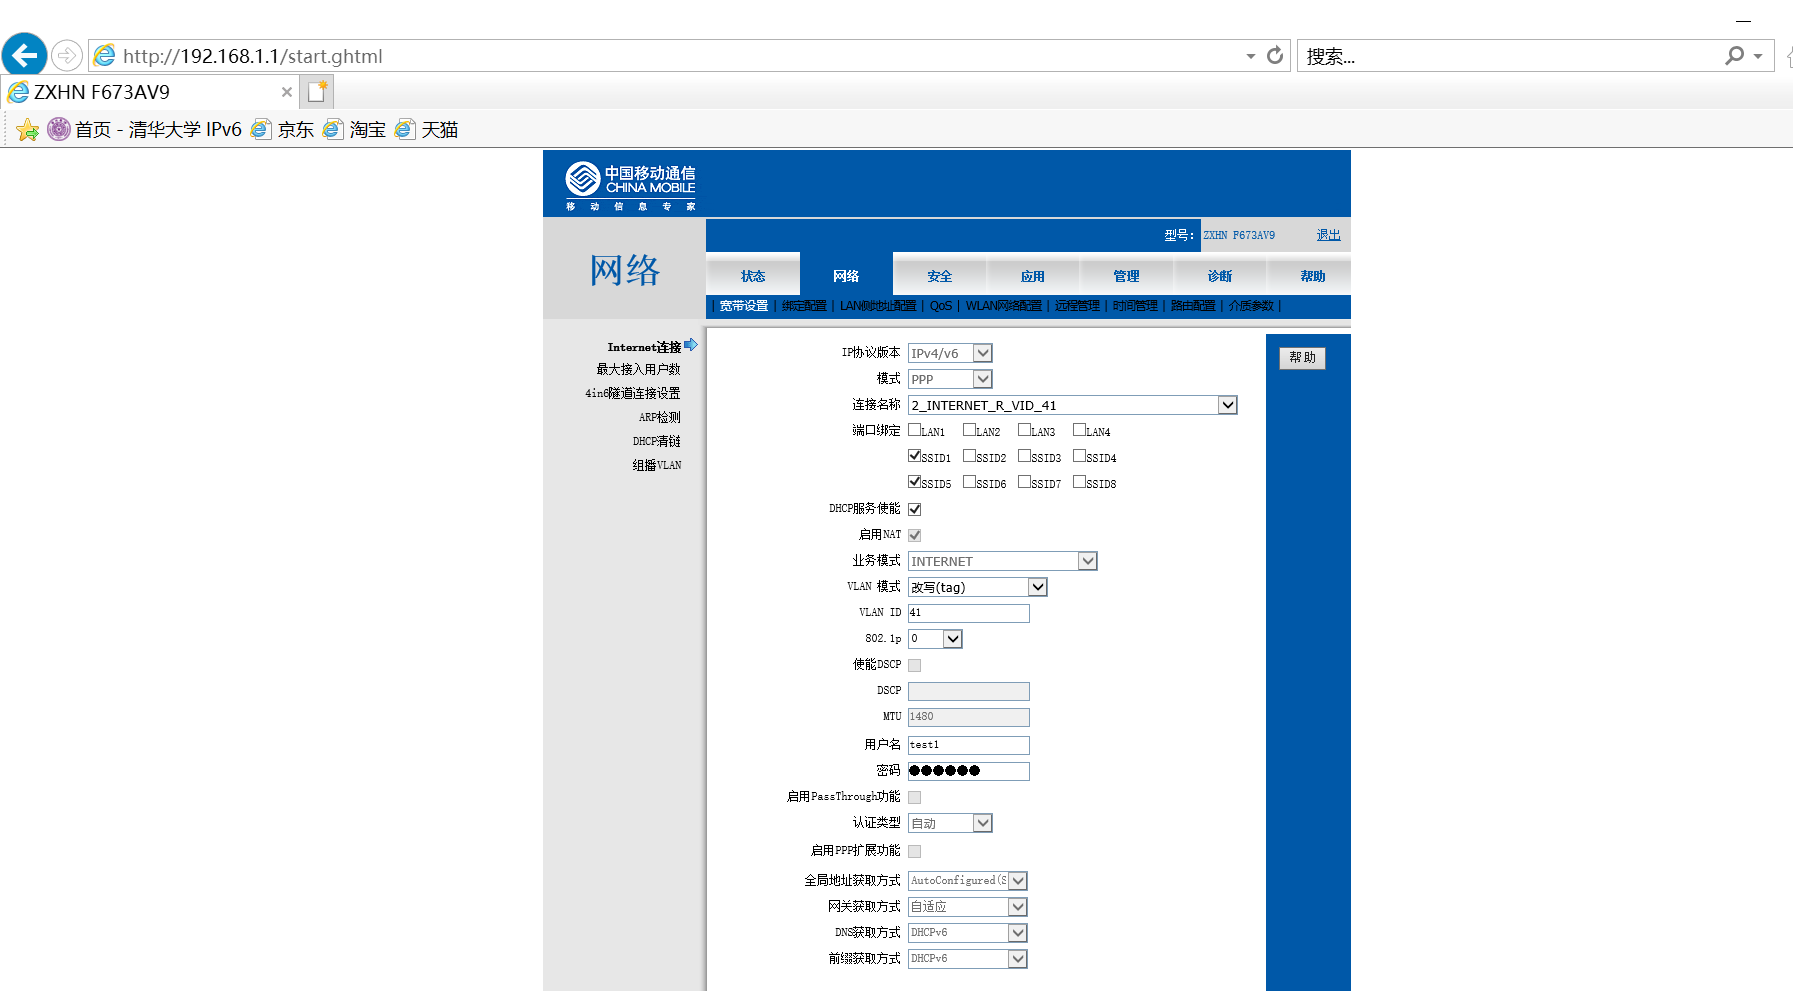This screenshot has width=1793, height=991.
Task: Open the 淘宝 bookmark
Action: pos(354,130)
